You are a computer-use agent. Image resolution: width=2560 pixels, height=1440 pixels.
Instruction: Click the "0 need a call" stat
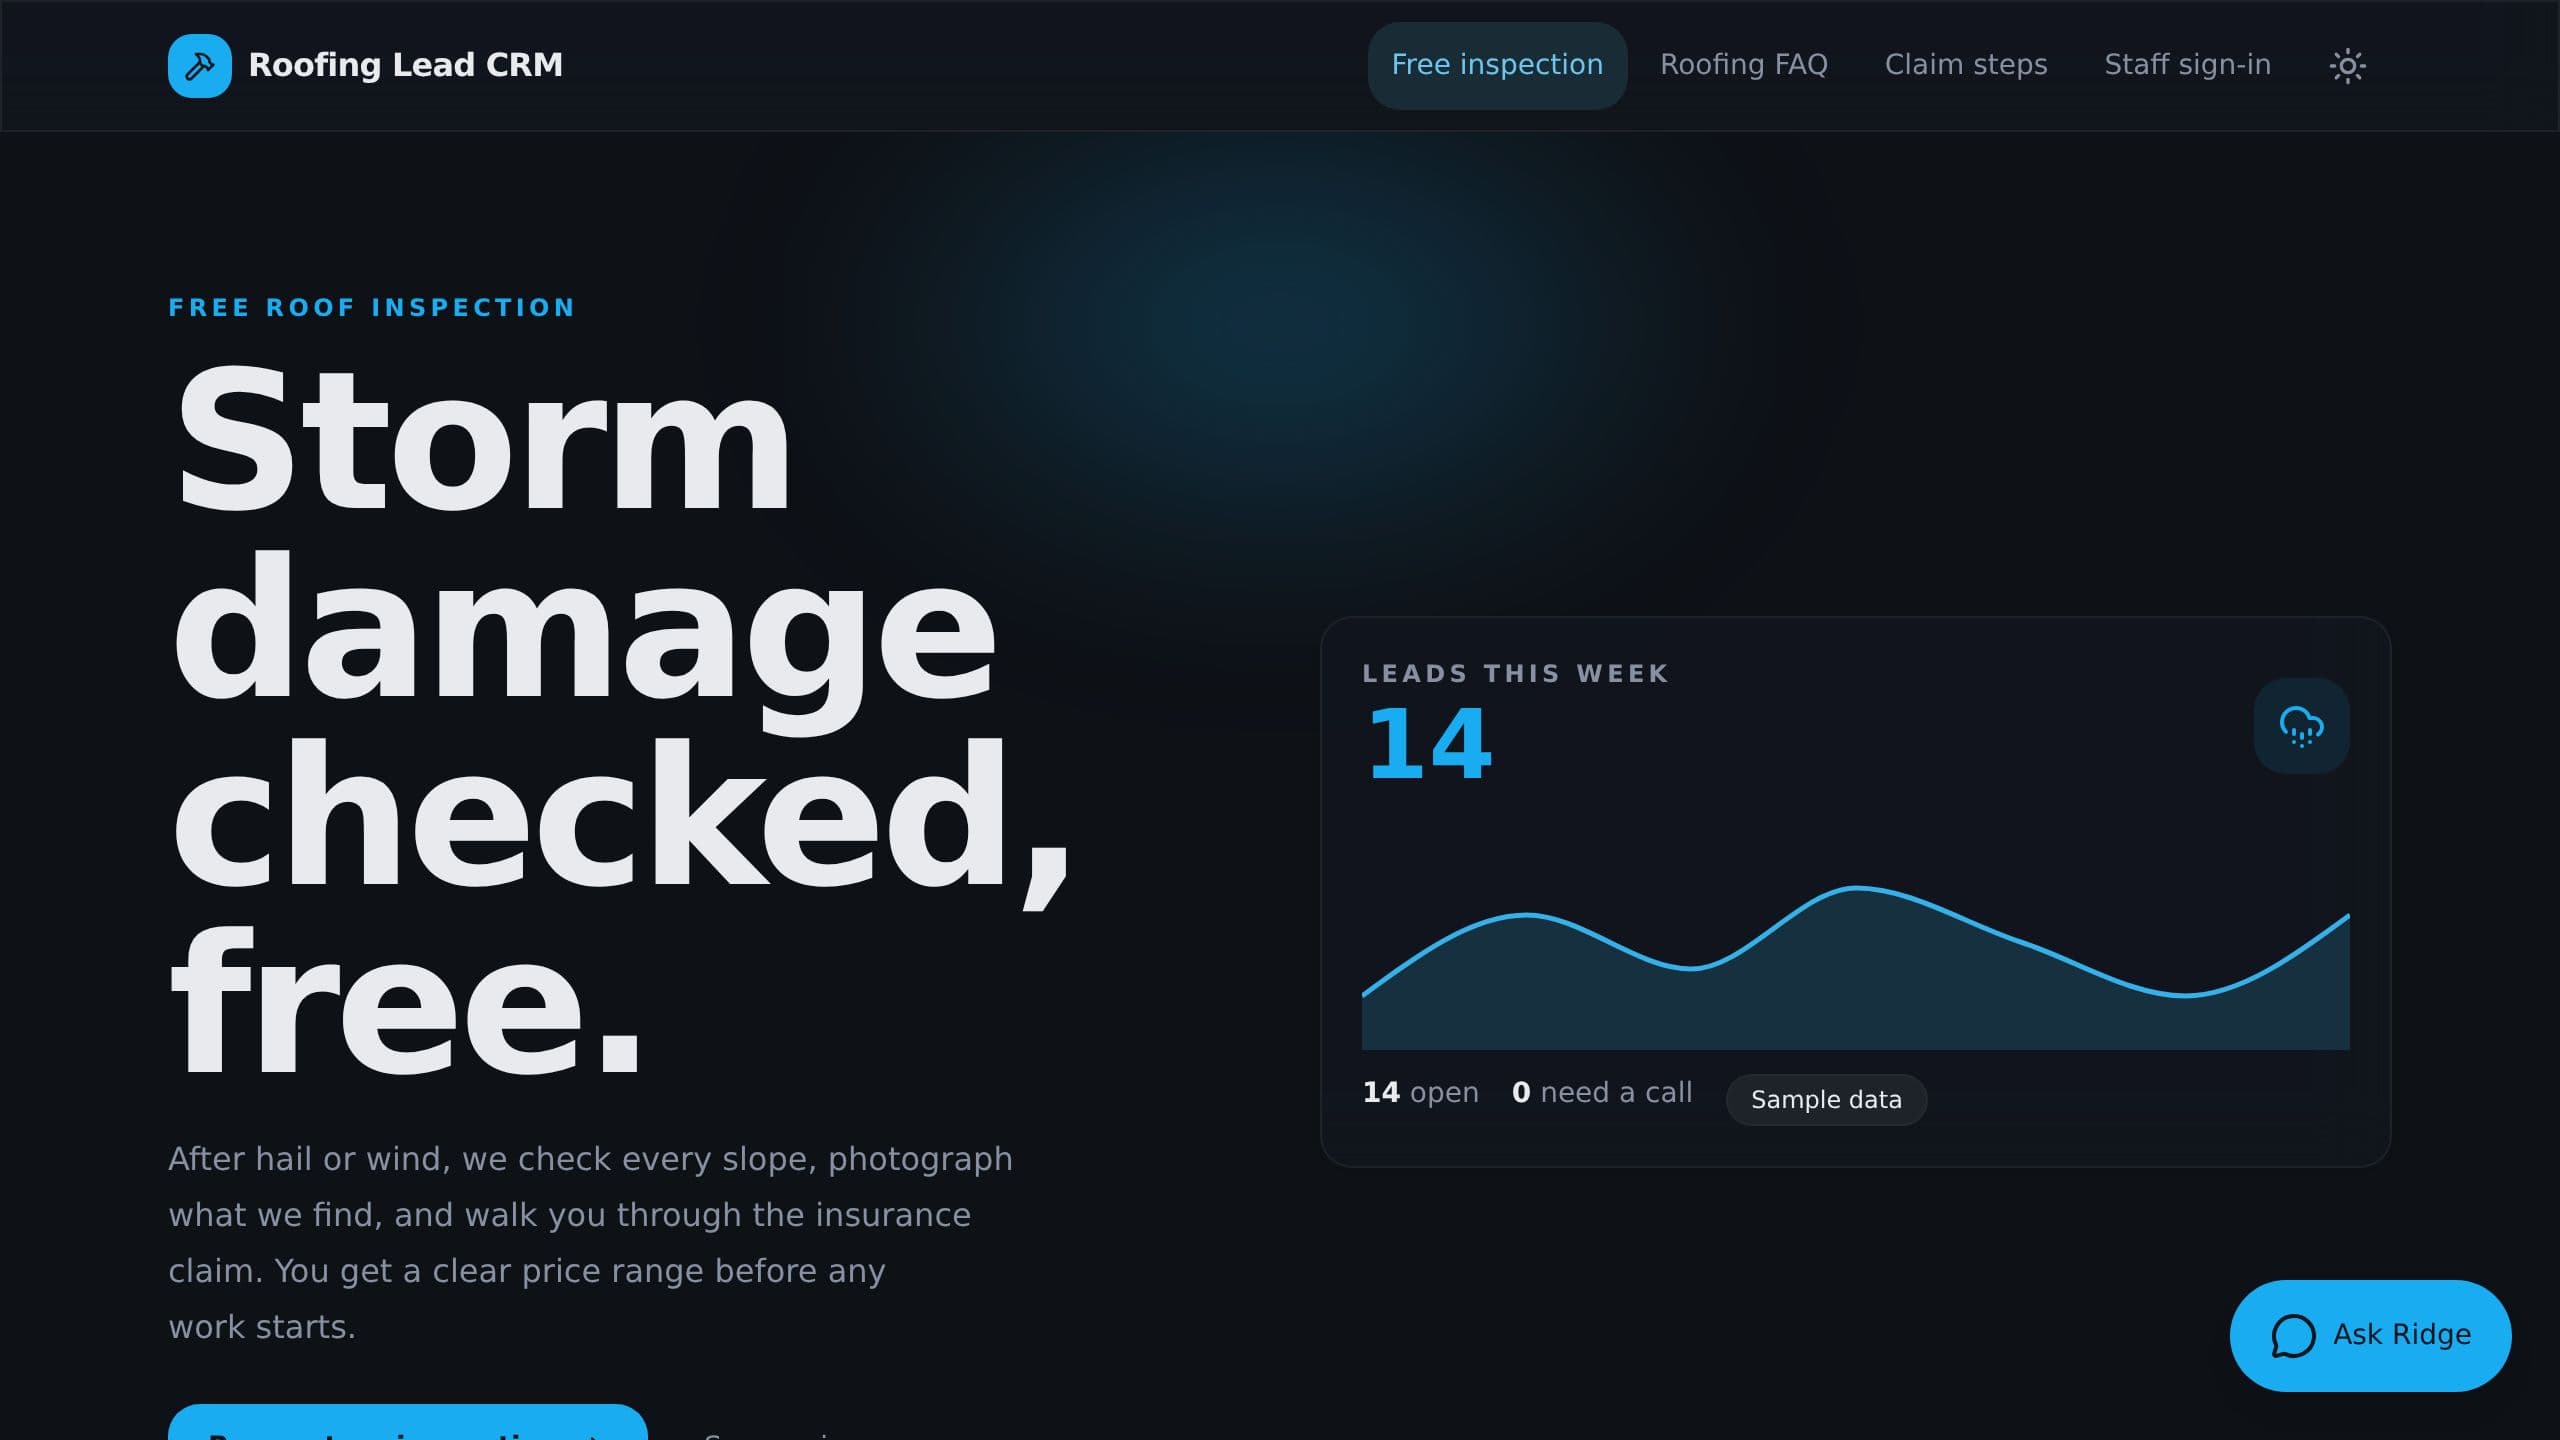tap(1602, 1092)
